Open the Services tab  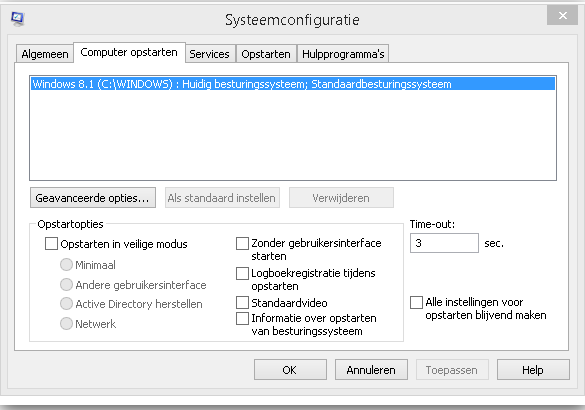209,54
